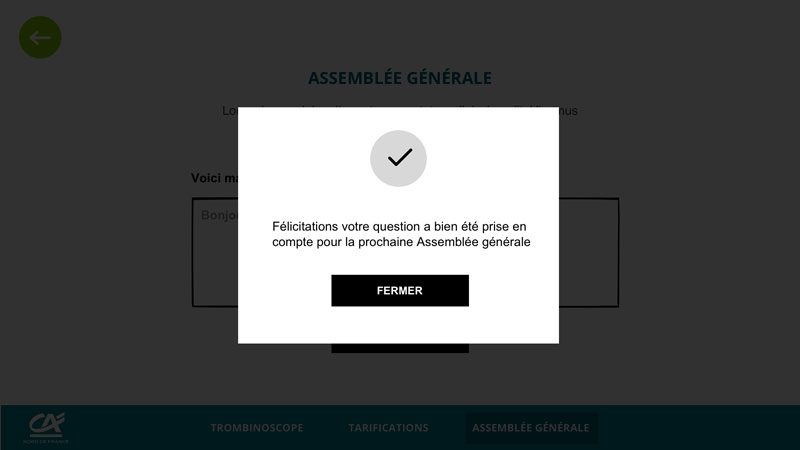Click the "Bonjo" text in the text box
This screenshot has height=450, width=800.
[218, 215]
